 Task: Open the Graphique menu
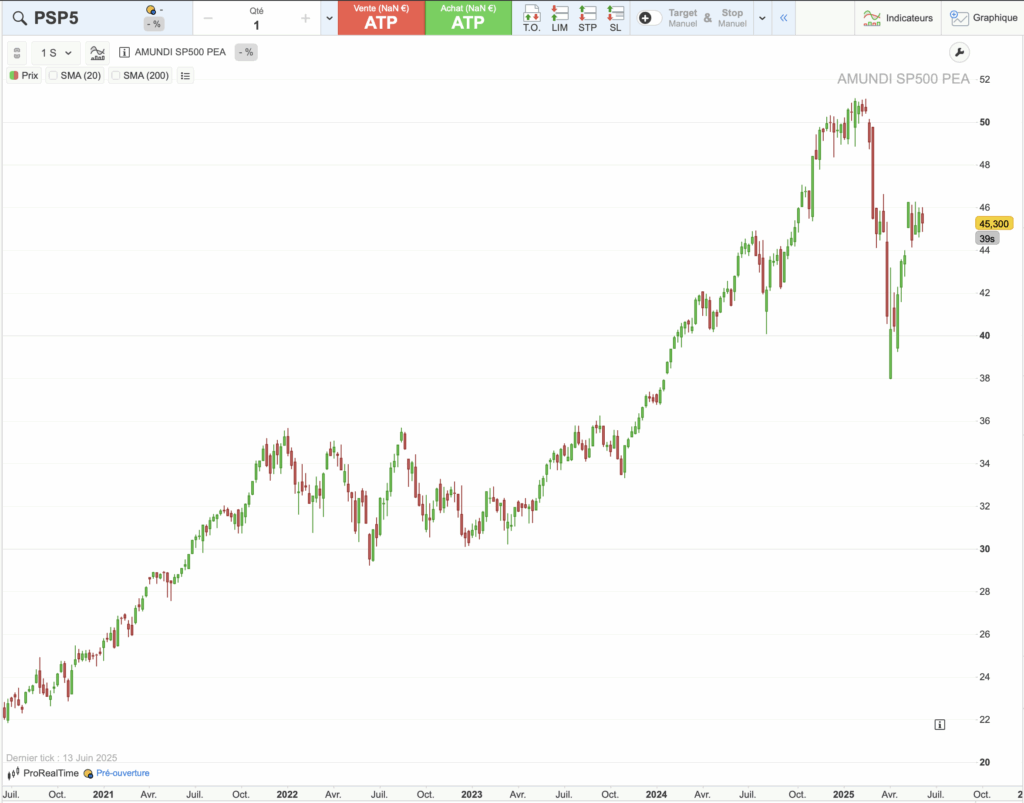coord(984,18)
